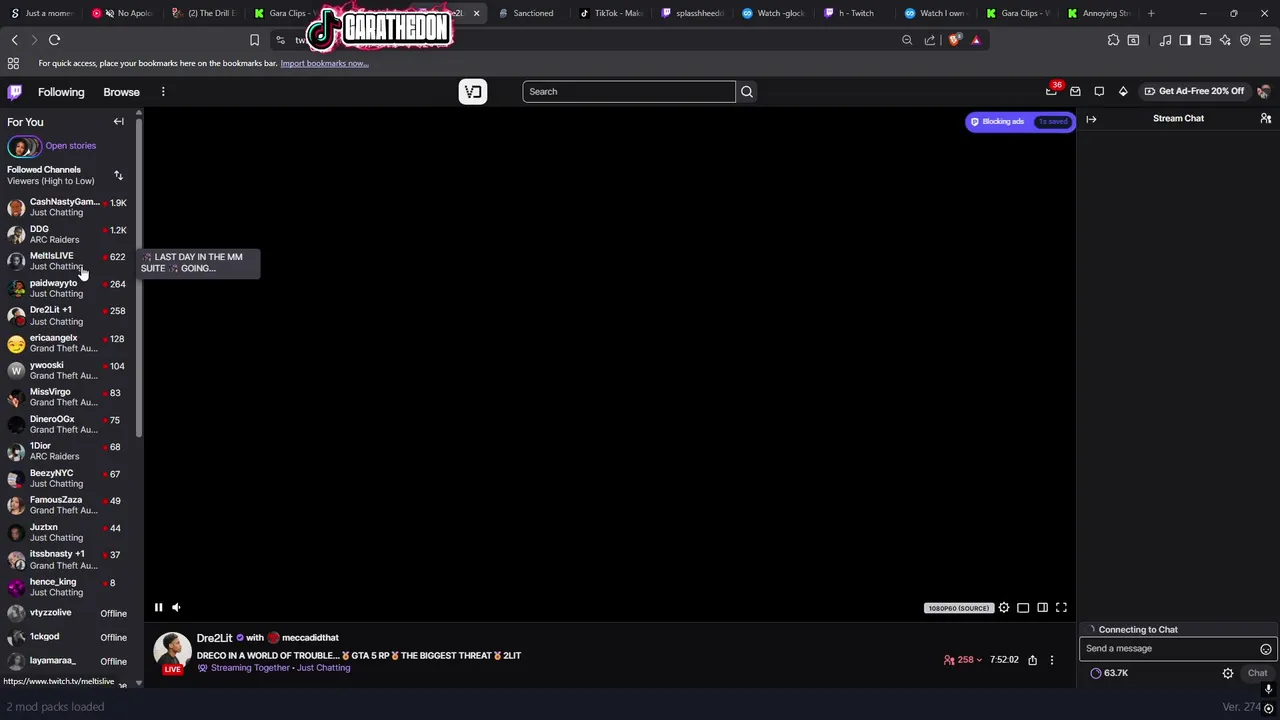The width and height of the screenshot is (1280, 720).
Task: Pause the stream video
Action: tap(158, 607)
